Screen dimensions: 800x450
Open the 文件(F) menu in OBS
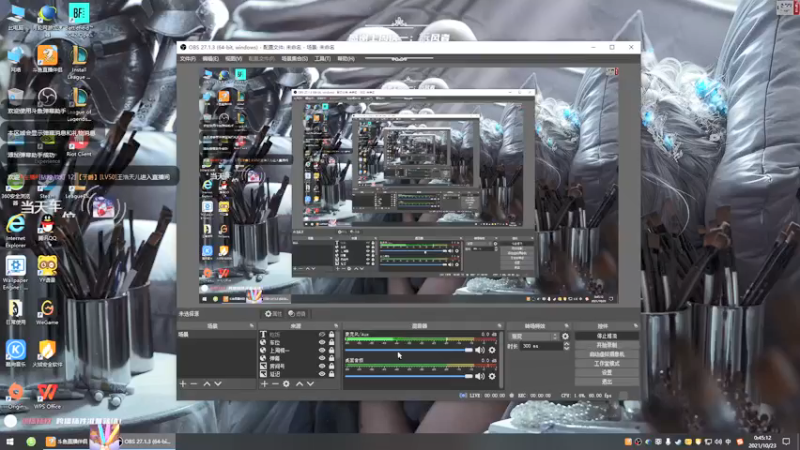click(x=187, y=59)
